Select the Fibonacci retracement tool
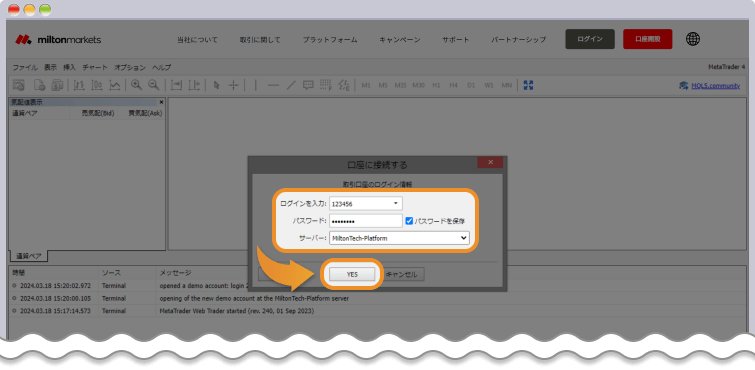The width and height of the screenshot is (755, 370). (326, 85)
